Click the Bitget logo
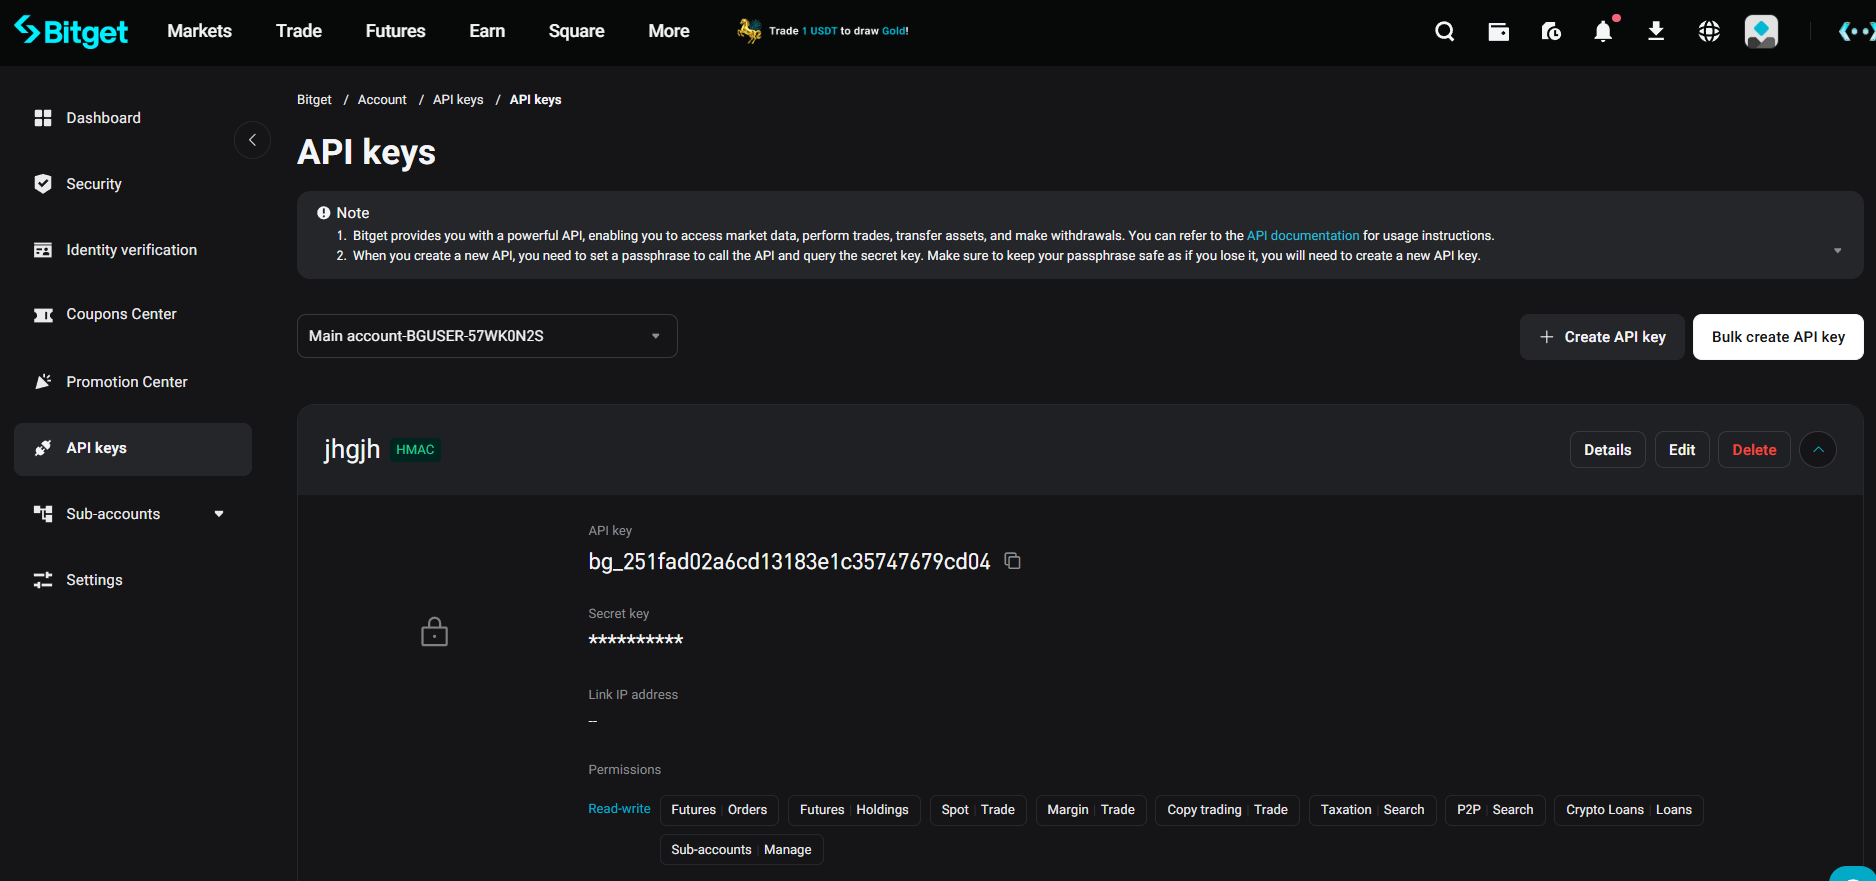This screenshot has height=881, width=1876. click(72, 32)
